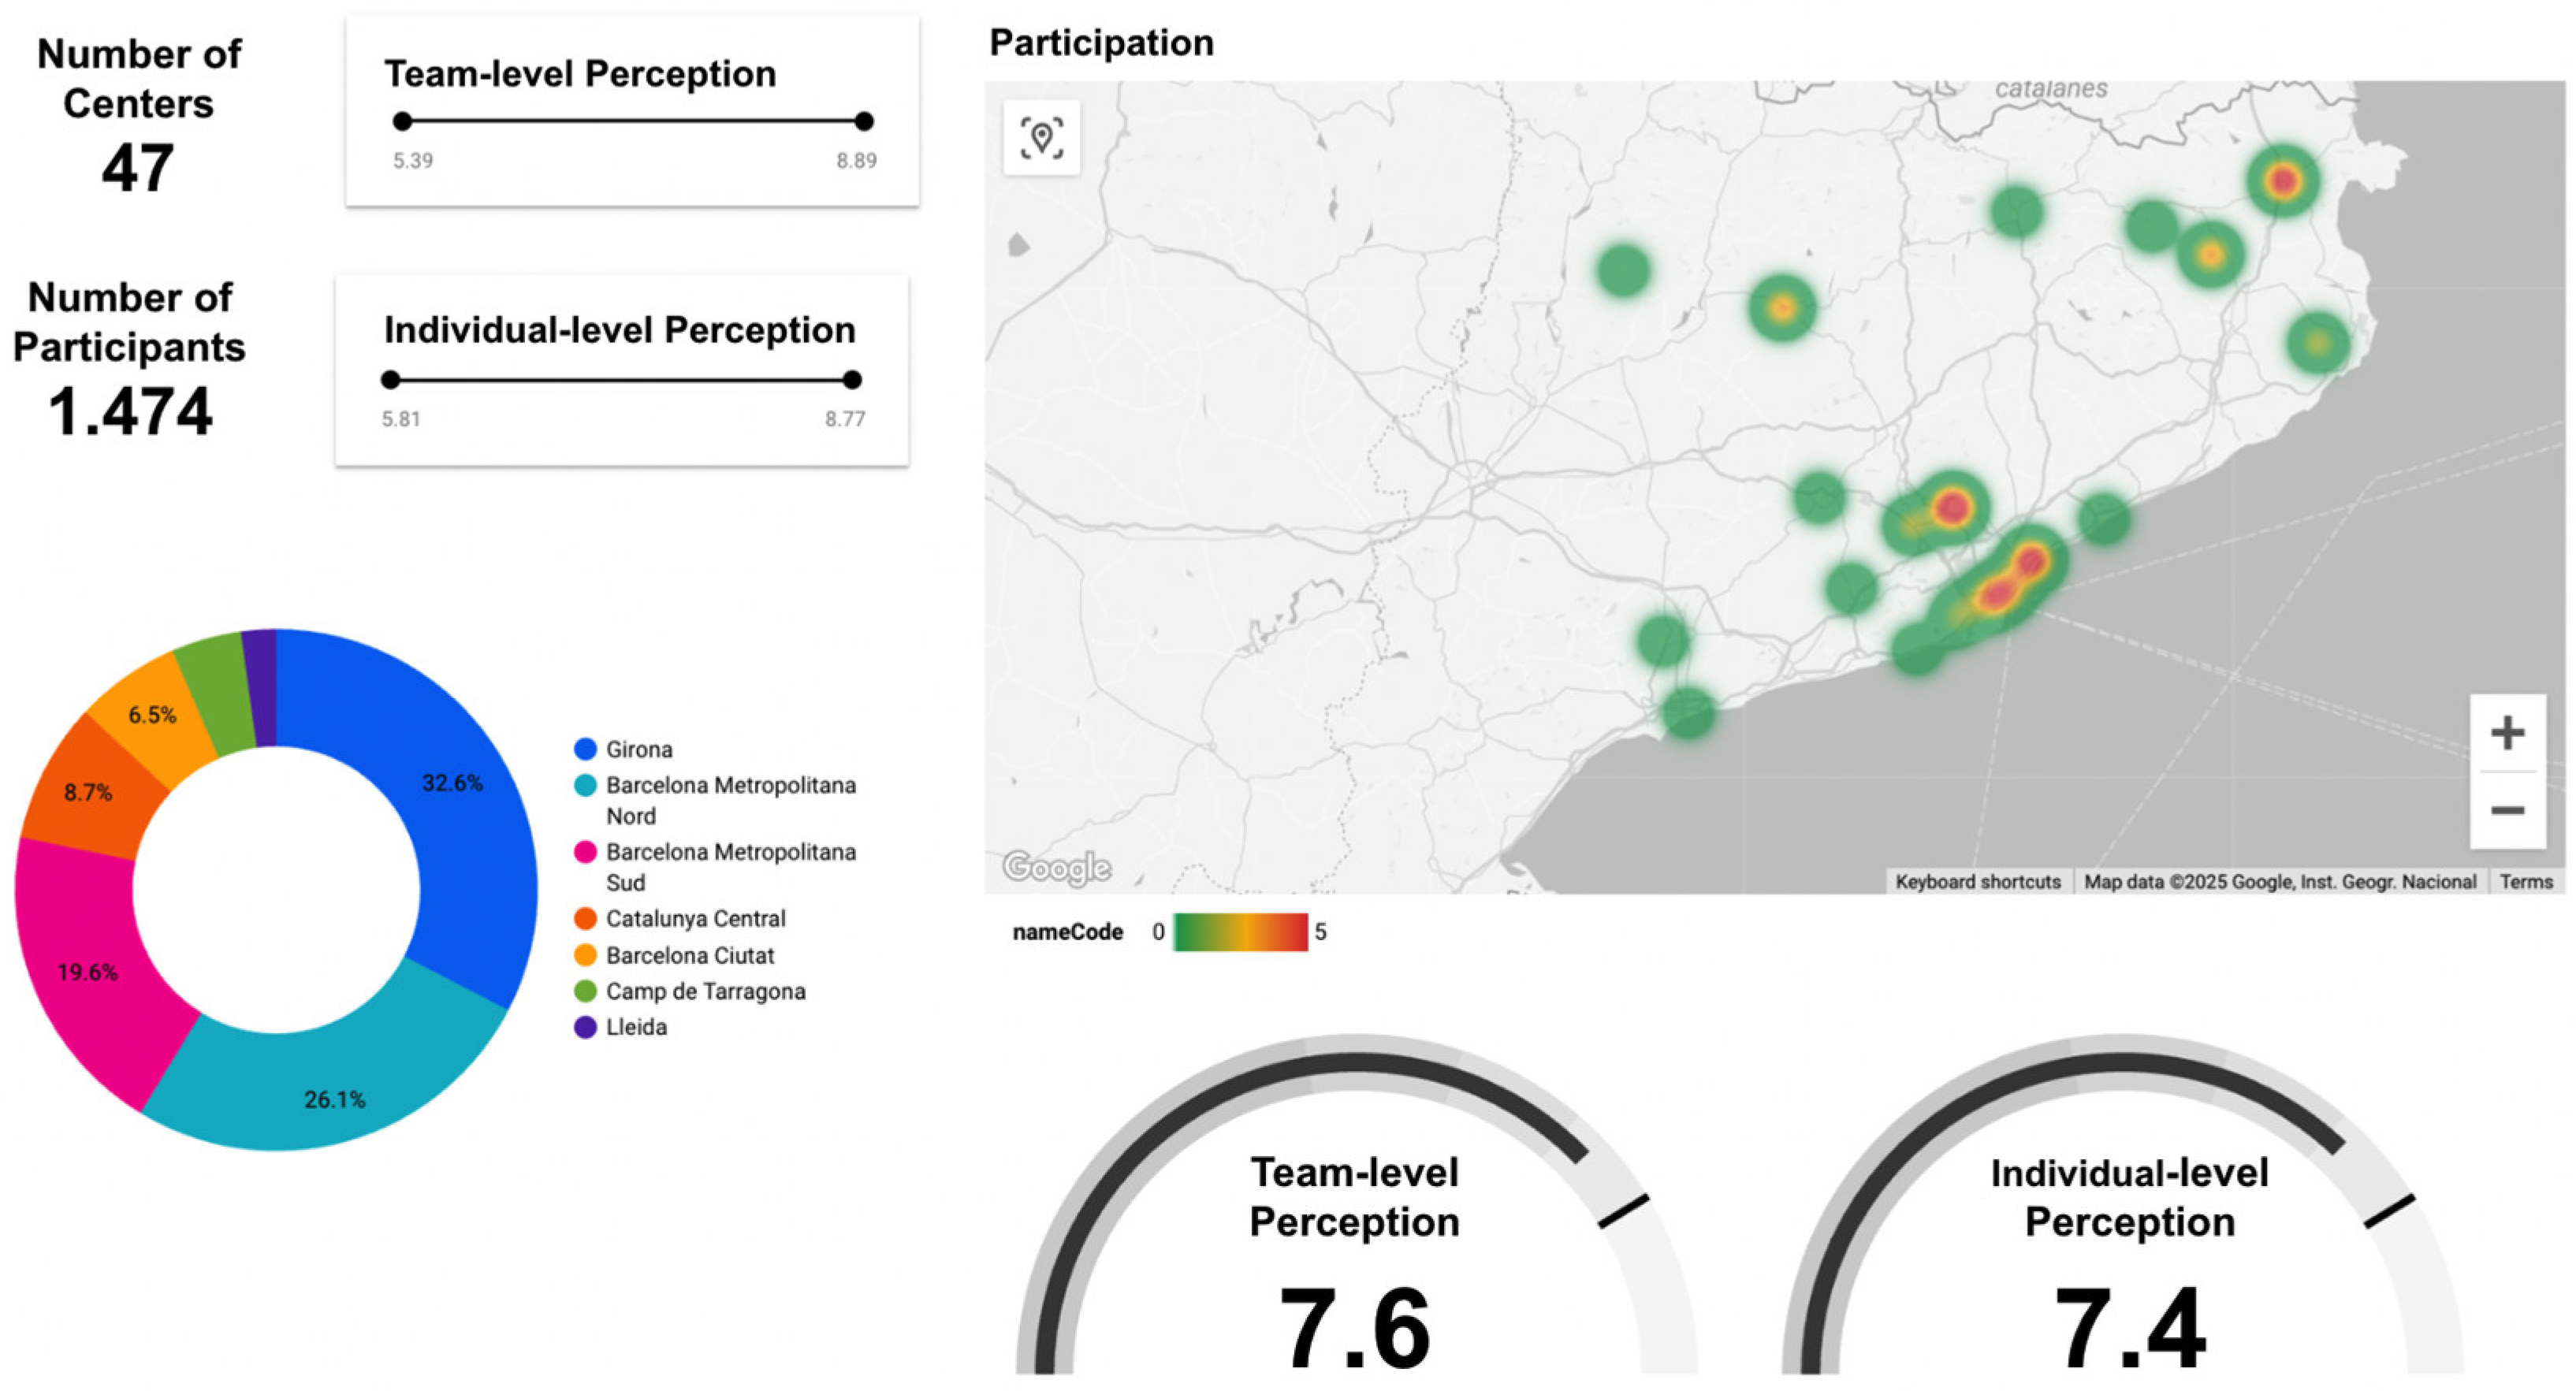Click the Google logo on the map

pyautogui.click(x=1057, y=867)
